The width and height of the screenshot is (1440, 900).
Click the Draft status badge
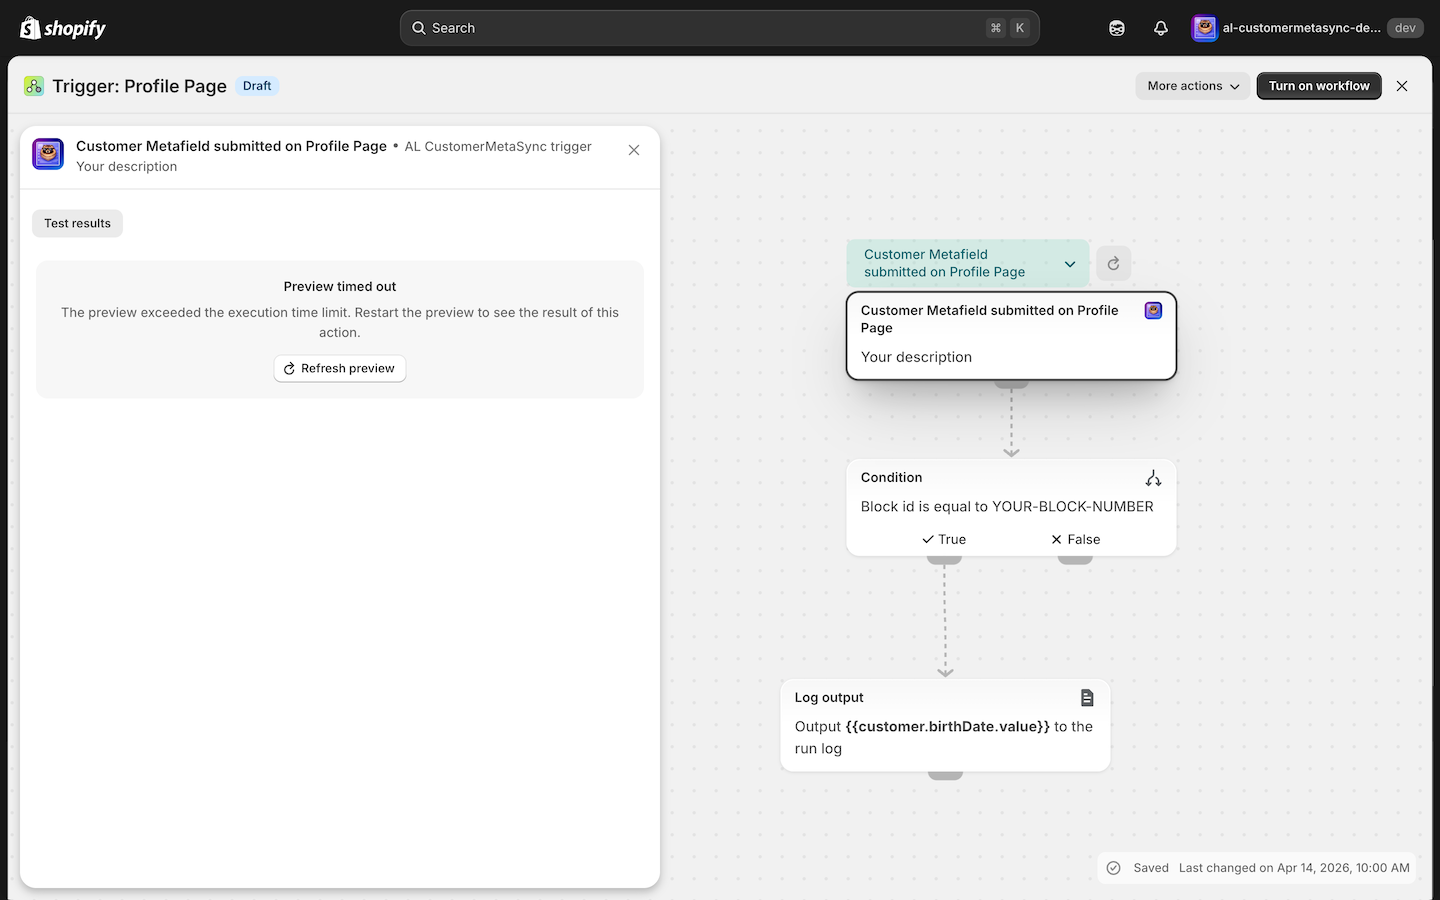[257, 86]
